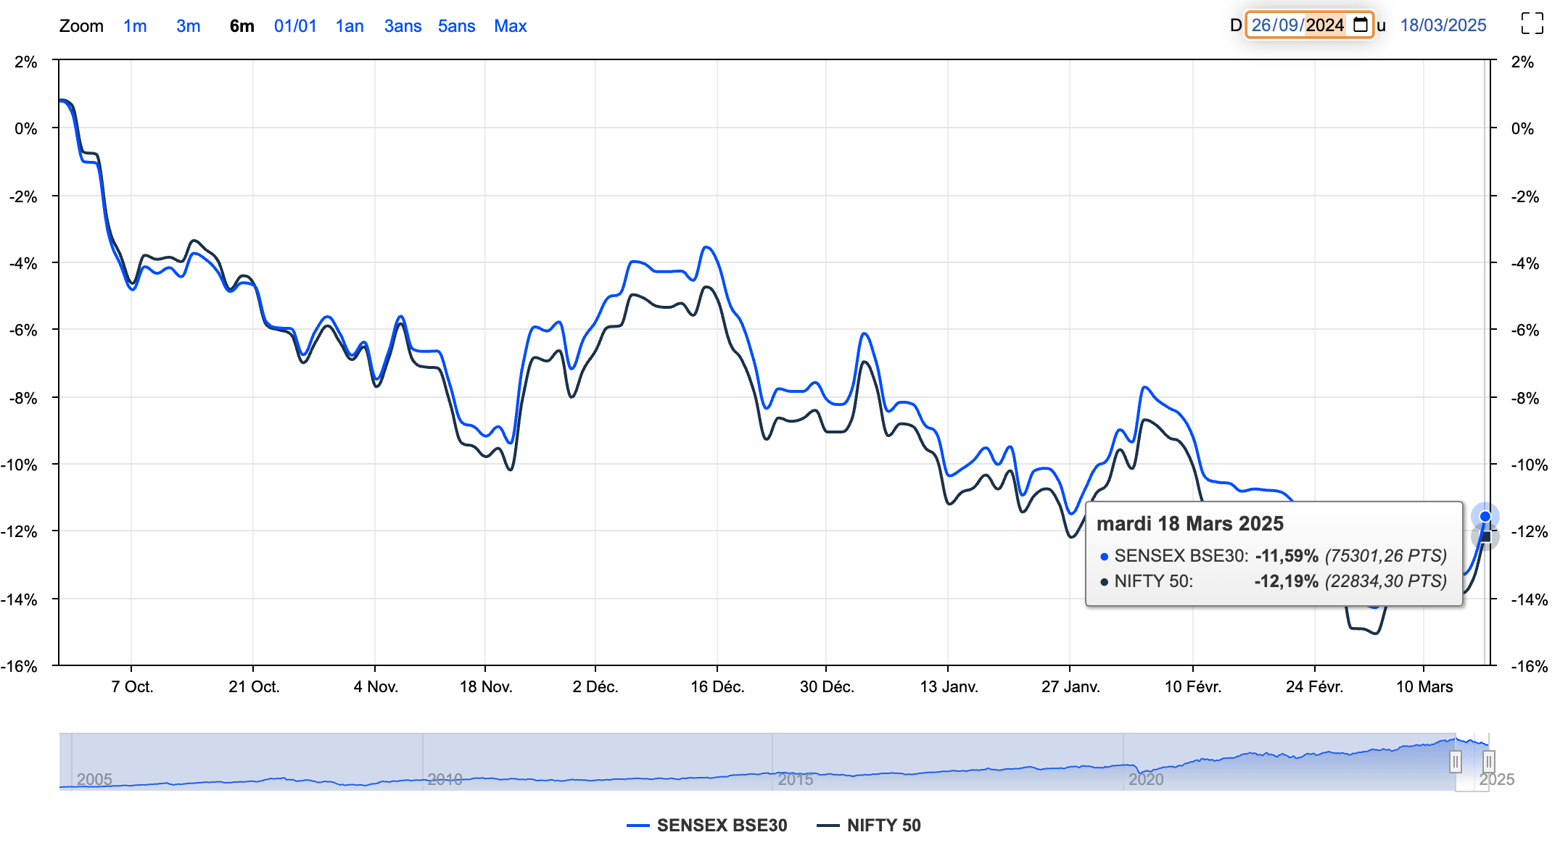
Task: Open the calendar date picker icon
Action: [x=1360, y=25]
